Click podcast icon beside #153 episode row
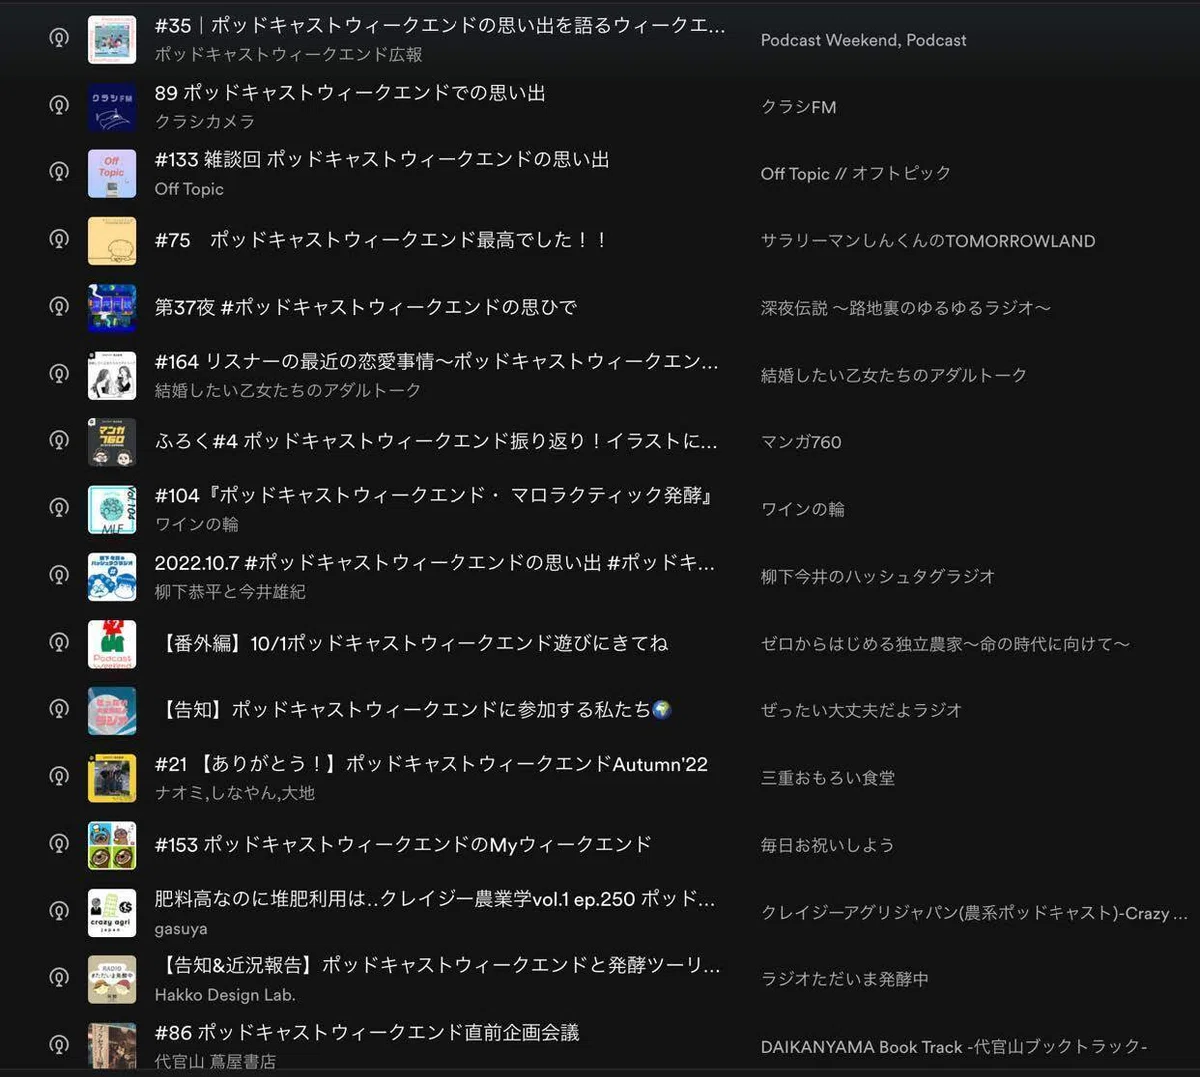Image resolution: width=1200 pixels, height=1077 pixels. tap(59, 843)
